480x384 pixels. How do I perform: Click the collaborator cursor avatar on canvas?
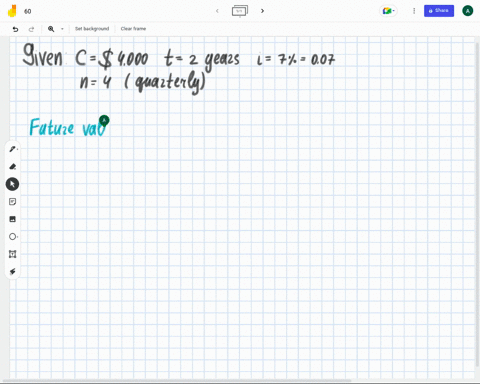click(104, 120)
